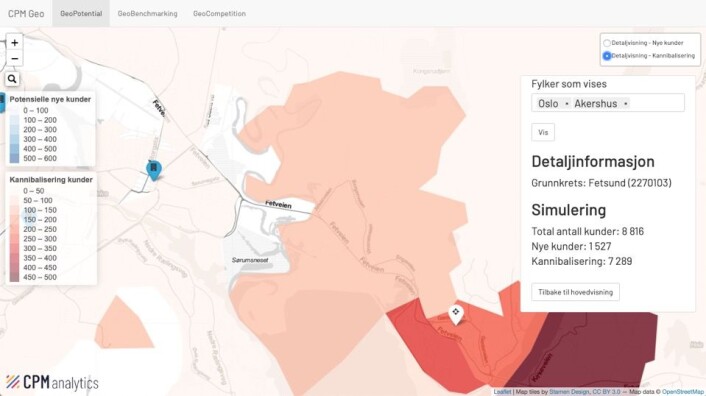Screen dimensions: 706x396
Task: Remove the Oslo tag from the county filter
Action: pos(567,104)
